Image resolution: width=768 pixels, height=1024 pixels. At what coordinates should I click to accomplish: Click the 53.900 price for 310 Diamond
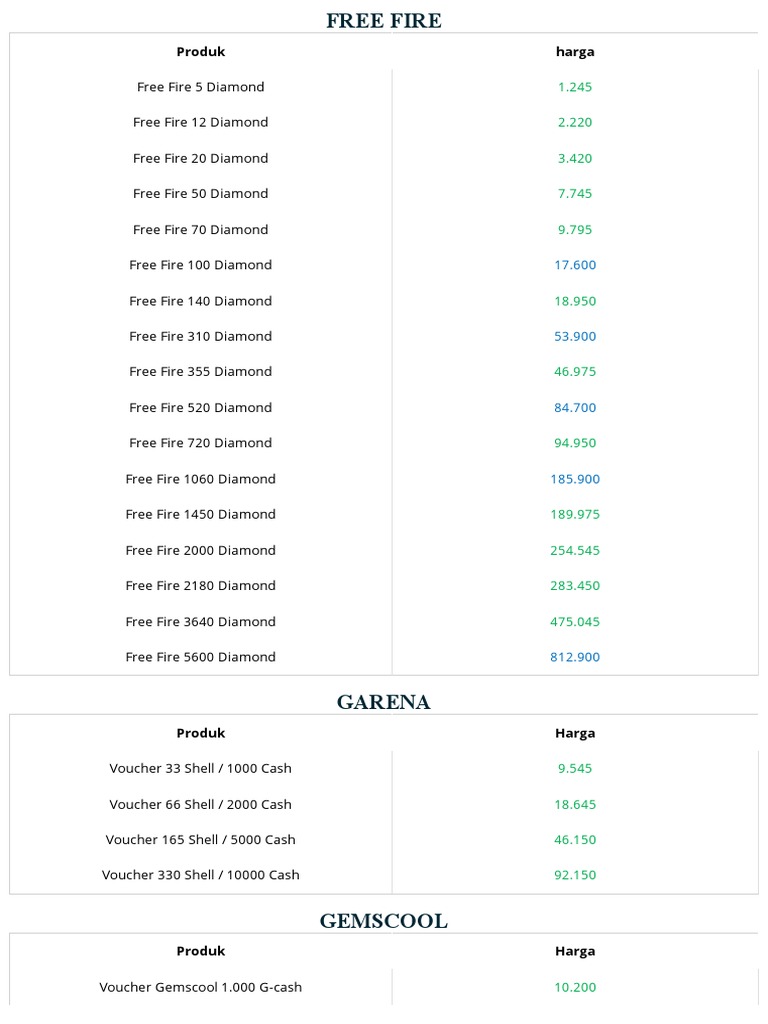coord(575,336)
